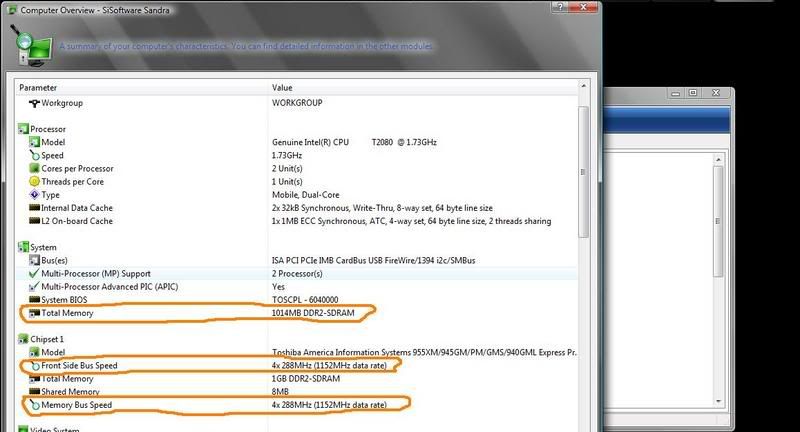Select the Mobile, Dual-Core value
This screenshot has height=432, width=800.
click(x=305, y=195)
